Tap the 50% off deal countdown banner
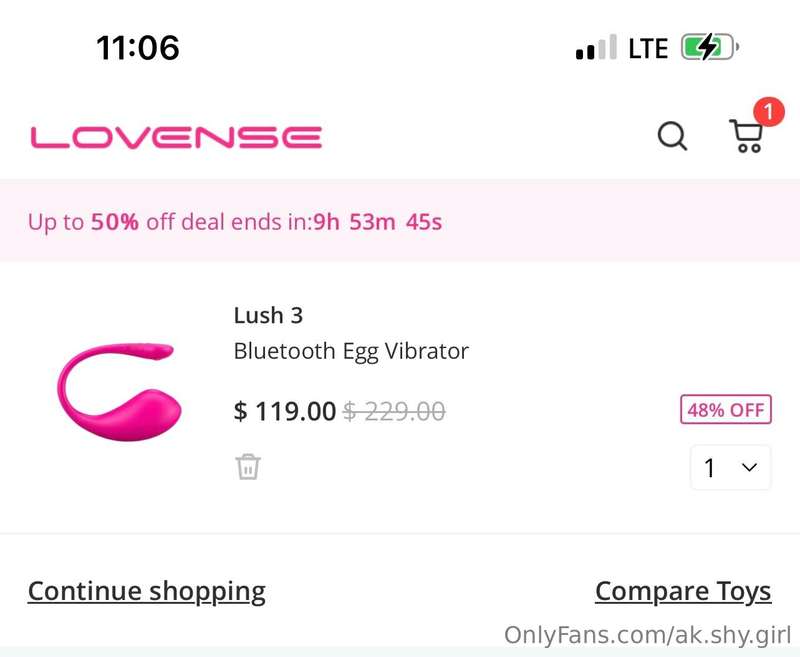Image resolution: width=800 pixels, height=657 pixels. pyautogui.click(x=400, y=220)
